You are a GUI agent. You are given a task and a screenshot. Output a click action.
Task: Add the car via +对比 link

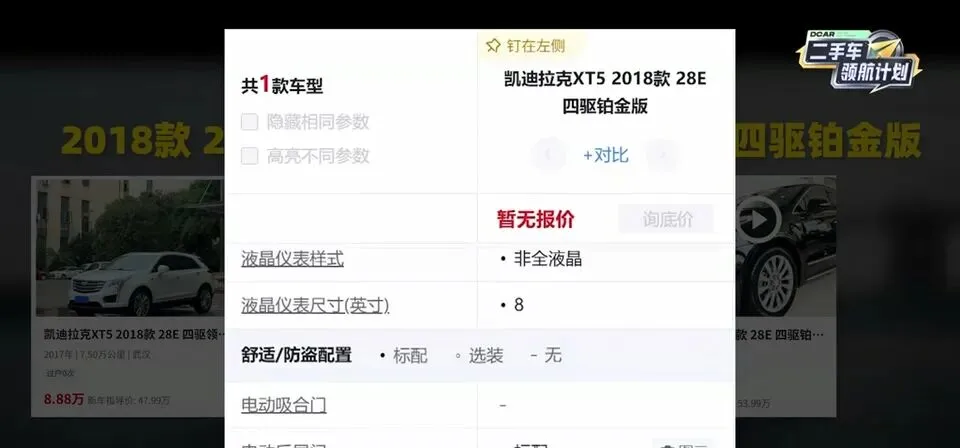[x=606, y=155]
